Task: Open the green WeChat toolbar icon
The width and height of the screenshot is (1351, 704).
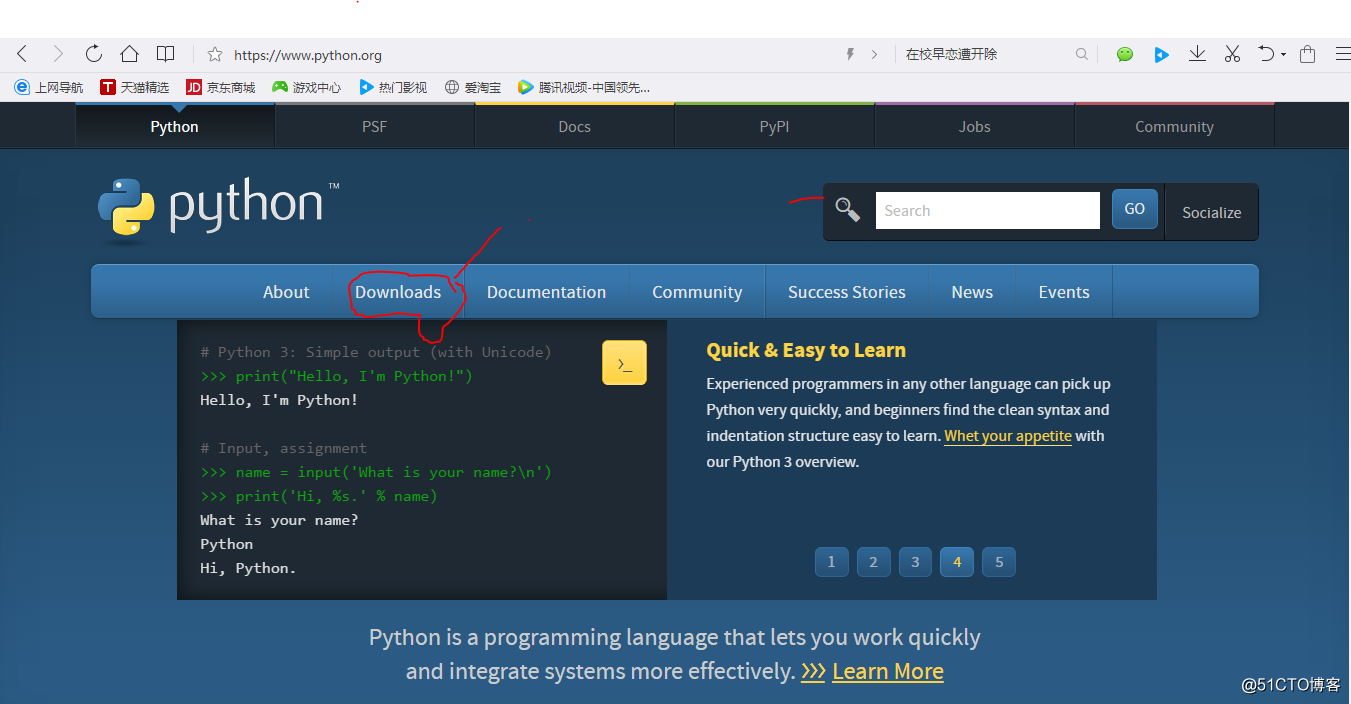Action: pyautogui.click(x=1125, y=54)
